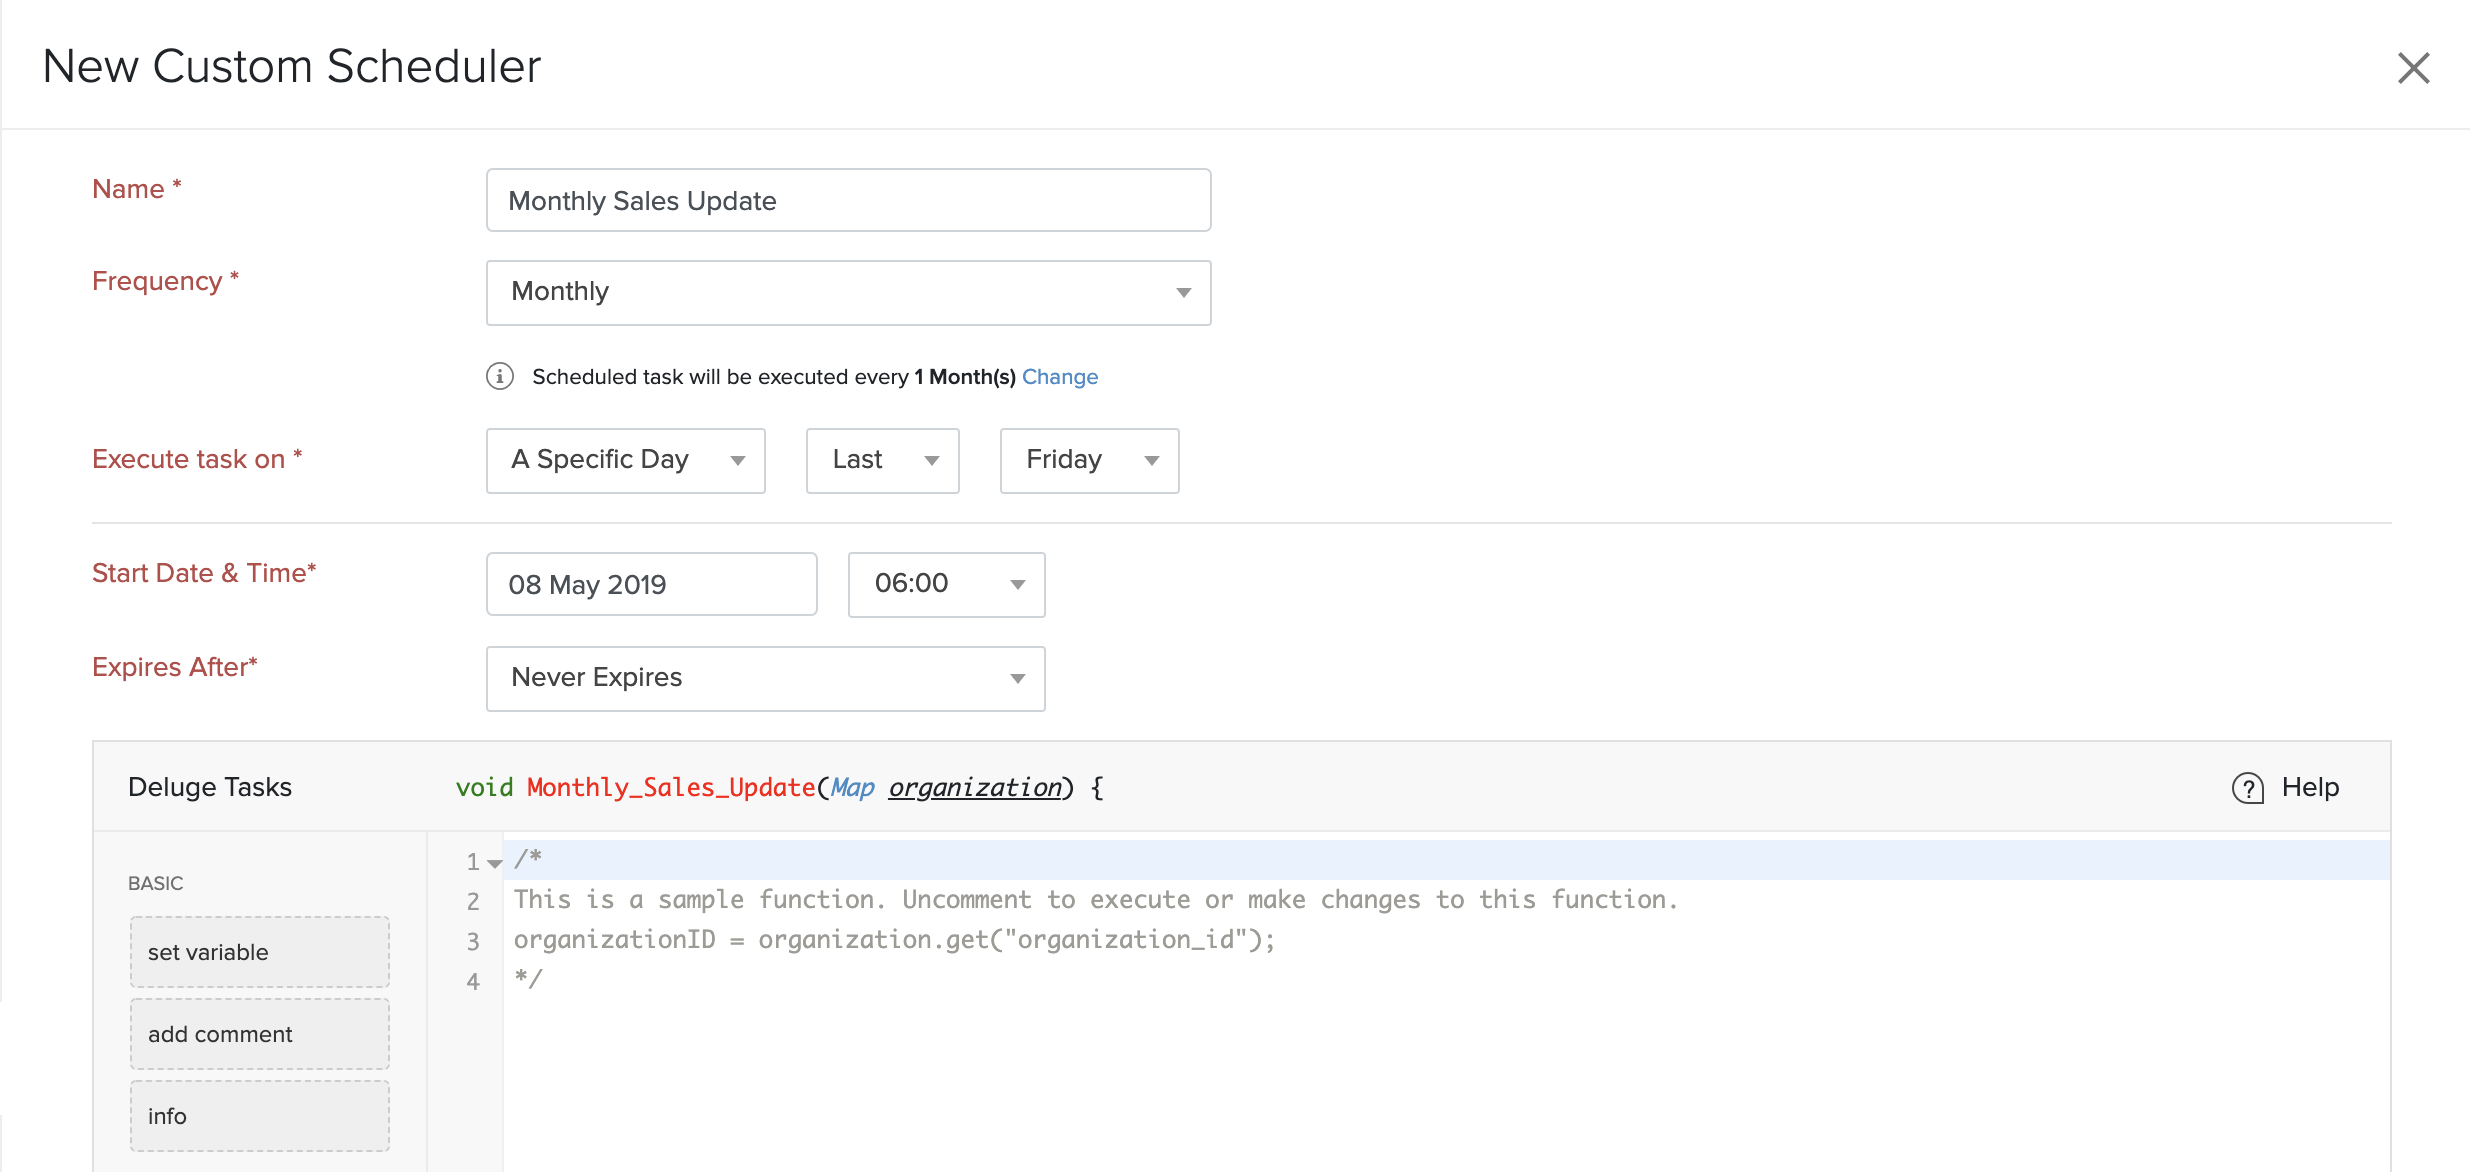Image resolution: width=2470 pixels, height=1172 pixels.
Task: Click the info icon beside scheduled task note
Action: [x=500, y=376]
